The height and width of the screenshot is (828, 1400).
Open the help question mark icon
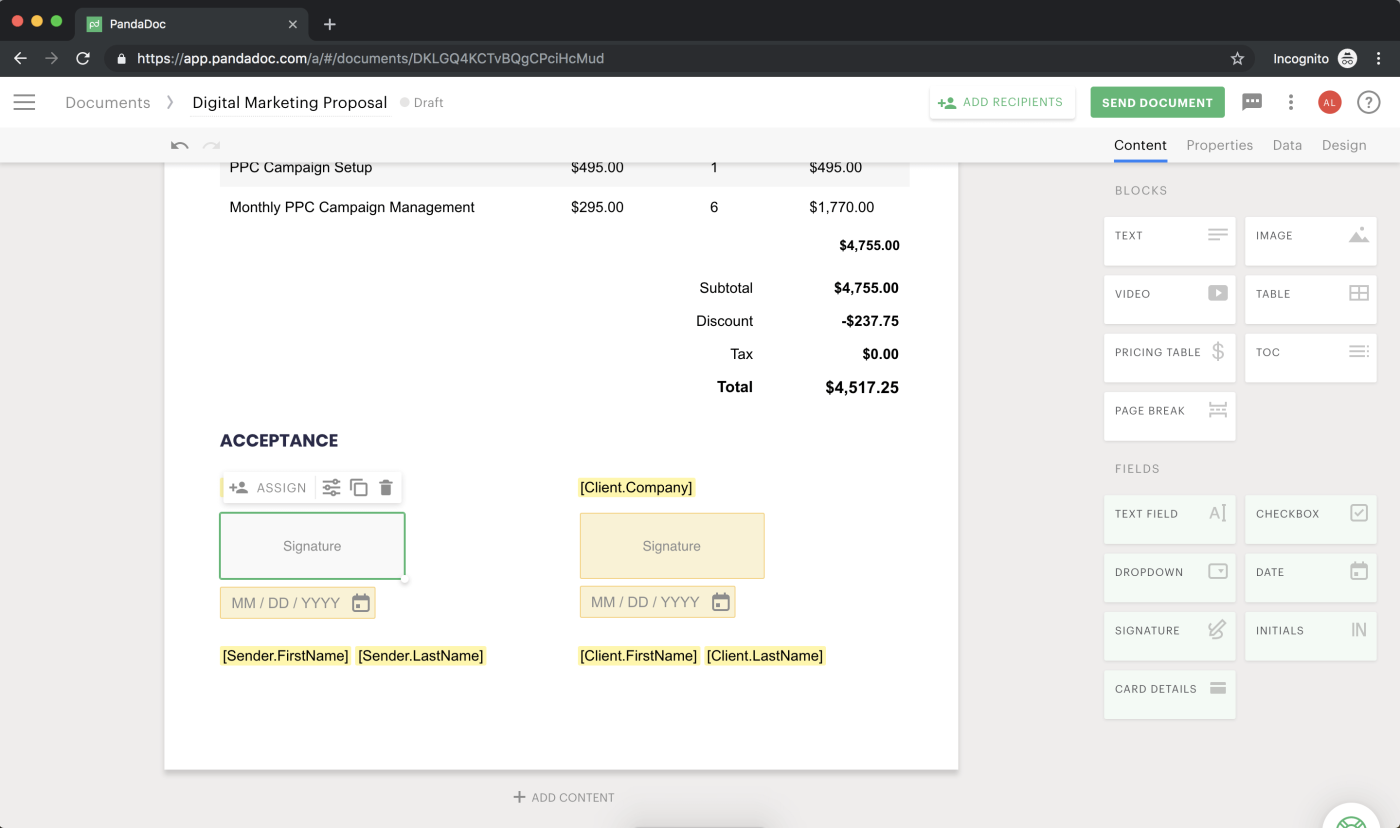pyautogui.click(x=1368, y=102)
